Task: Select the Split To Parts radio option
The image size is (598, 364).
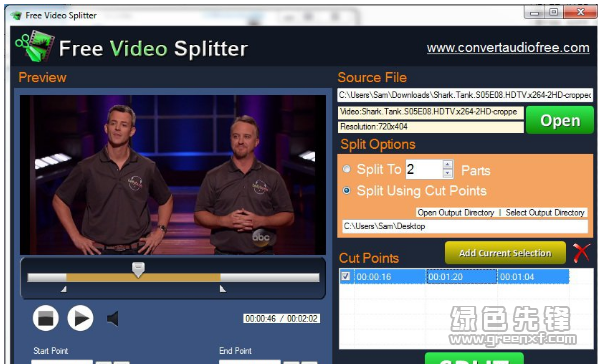Action: pyautogui.click(x=347, y=169)
